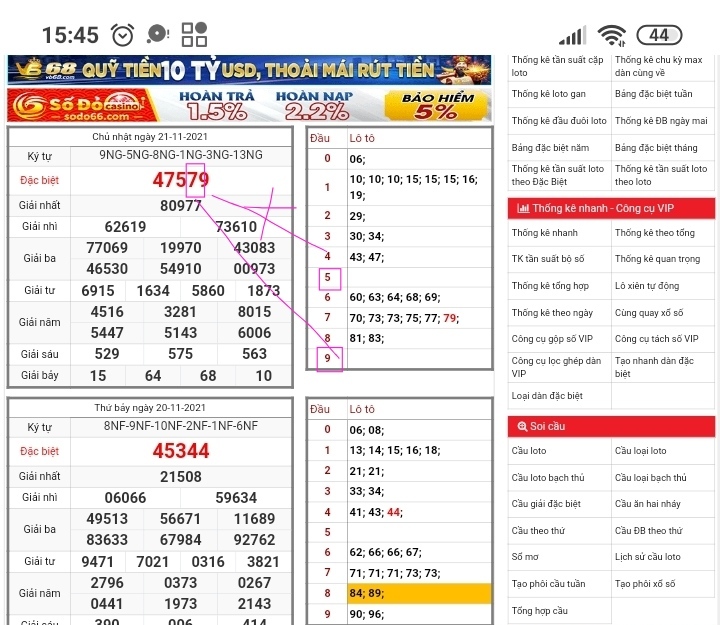Tap the cellular signal strength icon
This screenshot has width=720, height=625.
pyautogui.click(x=572, y=36)
